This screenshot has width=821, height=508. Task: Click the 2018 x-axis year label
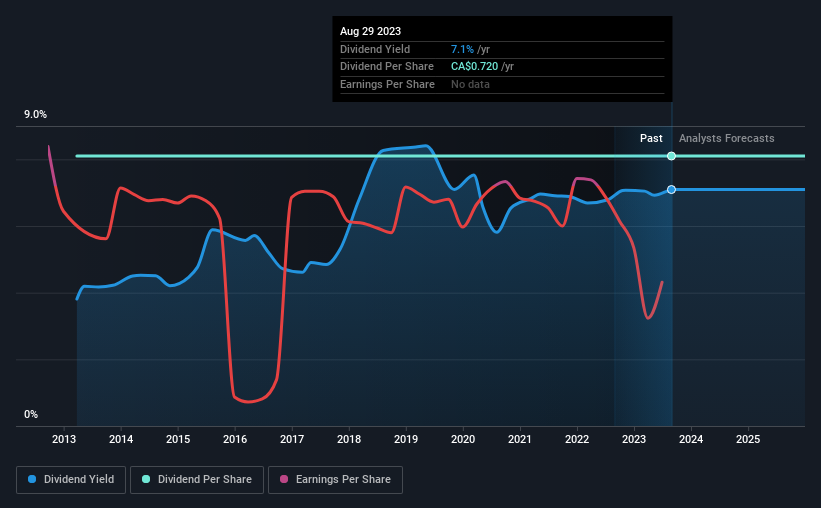point(349,439)
